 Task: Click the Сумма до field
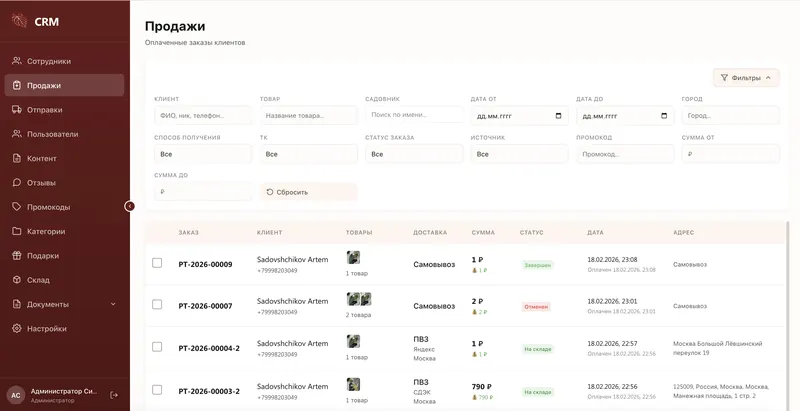tap(203, 192)
